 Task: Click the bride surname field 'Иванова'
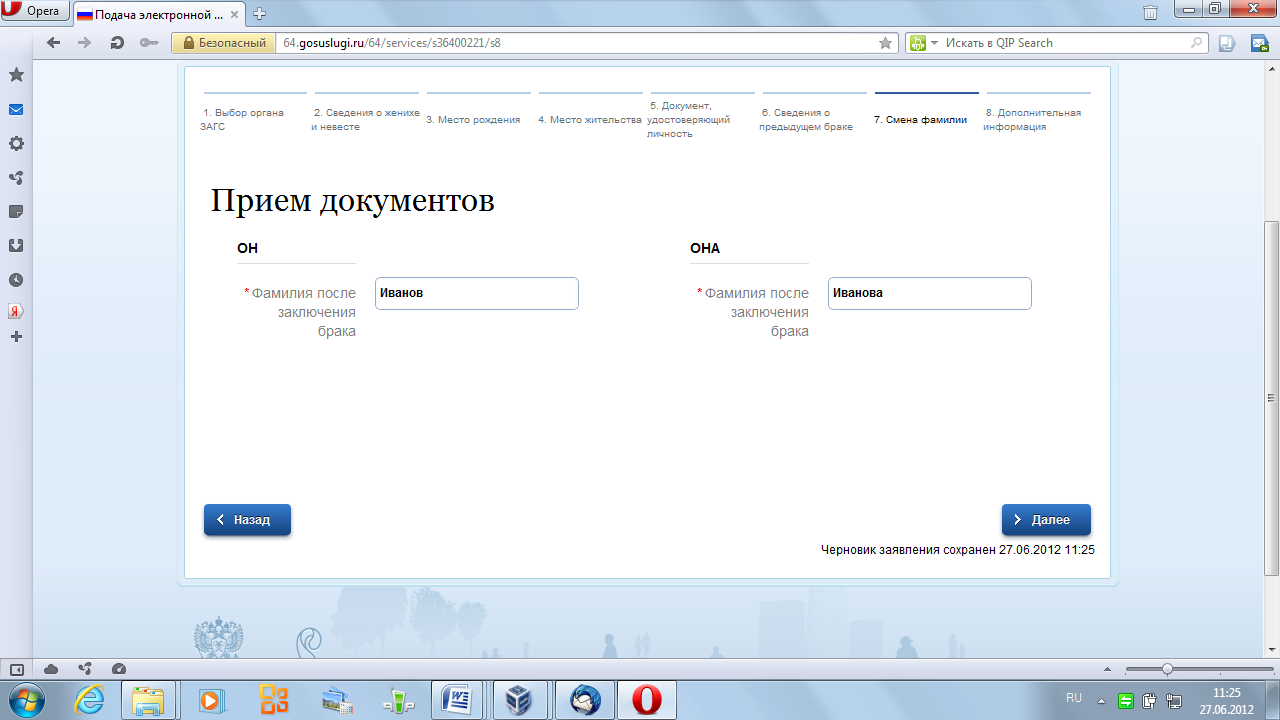point(930,293)
